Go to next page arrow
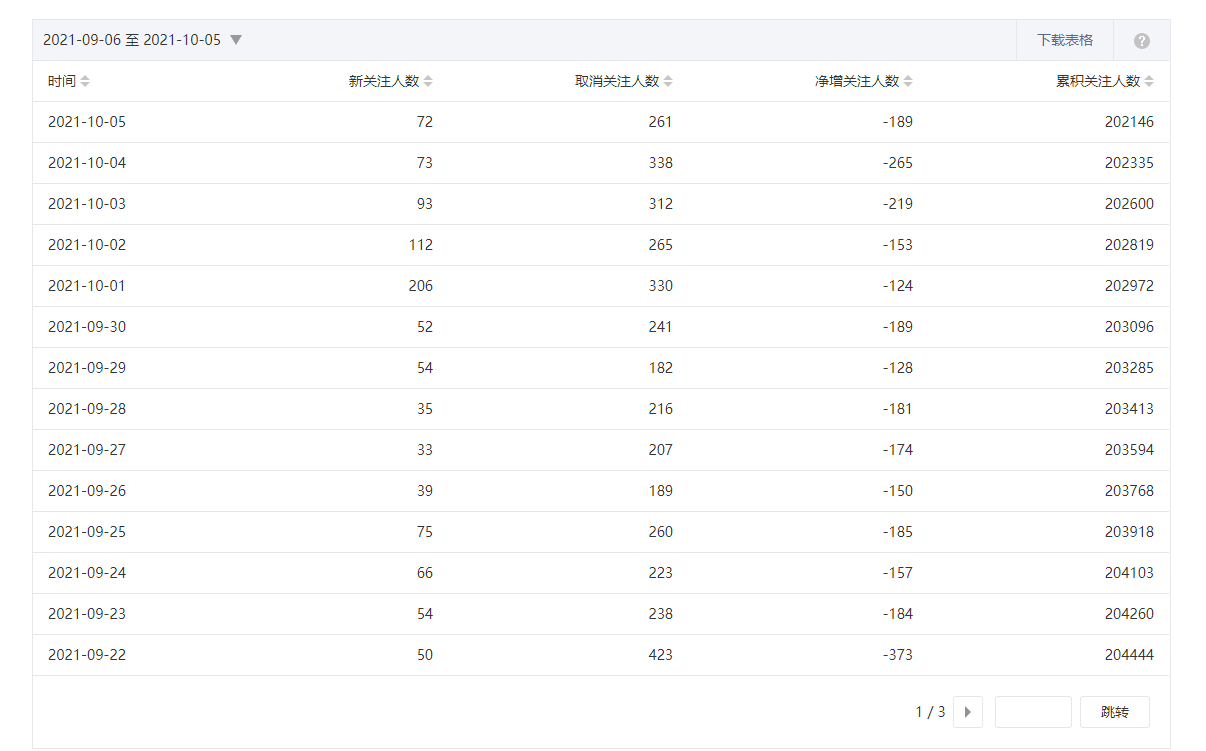 (x=967, y=712)
